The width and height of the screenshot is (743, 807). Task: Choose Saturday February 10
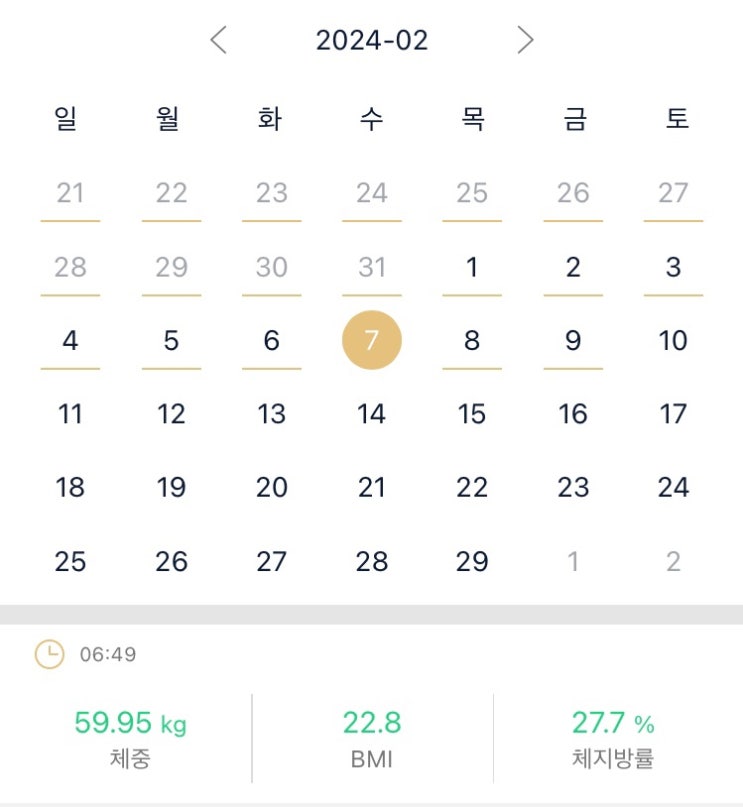click(673, 340)
